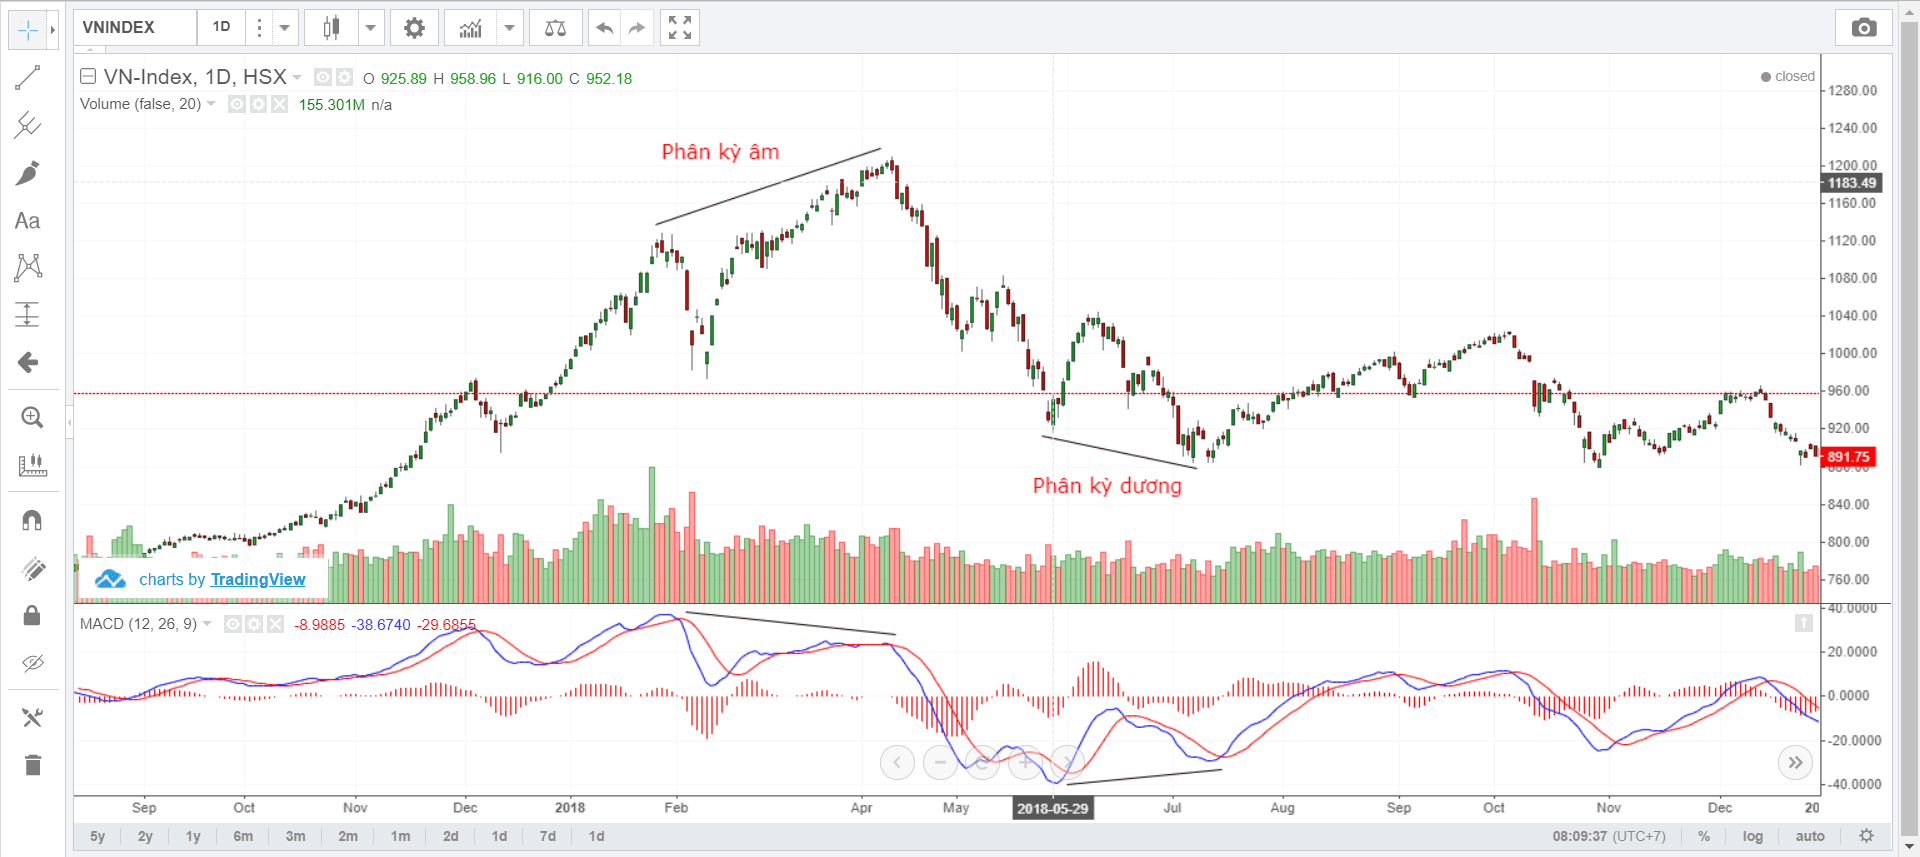Enter fullscreen mode

point(680,28)
